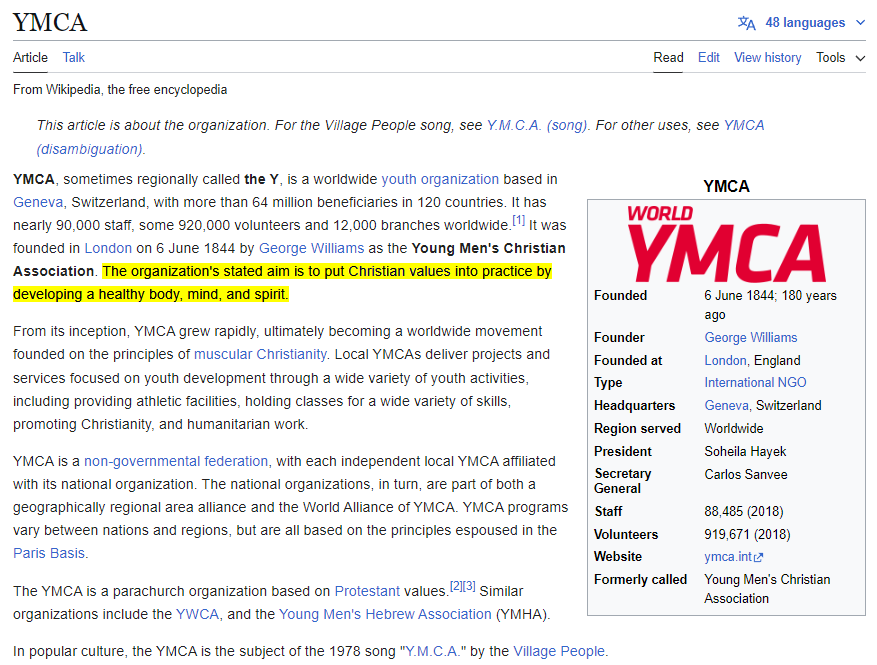Screen dimensions: 877x665
Task: Click the 'Worldwide' region served value
Action: 733,429
